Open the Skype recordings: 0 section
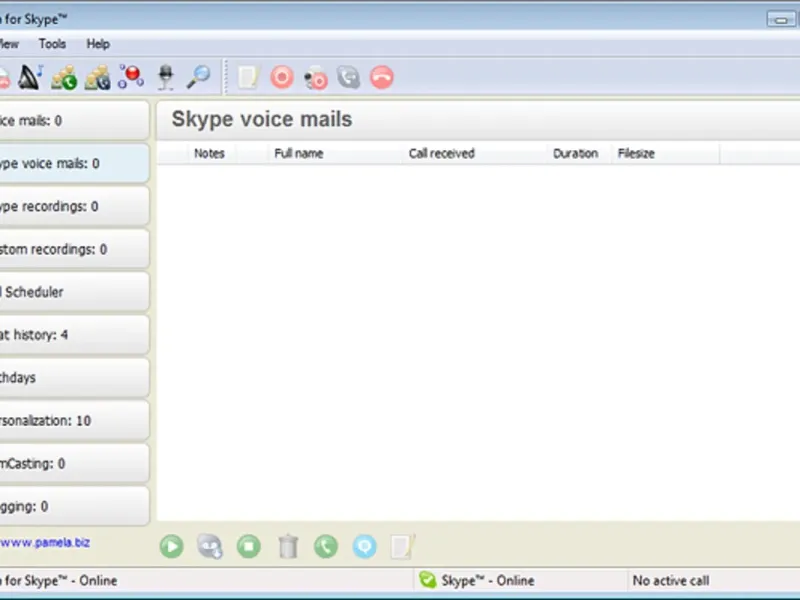 pyautogui.click(x=74, y=206)
